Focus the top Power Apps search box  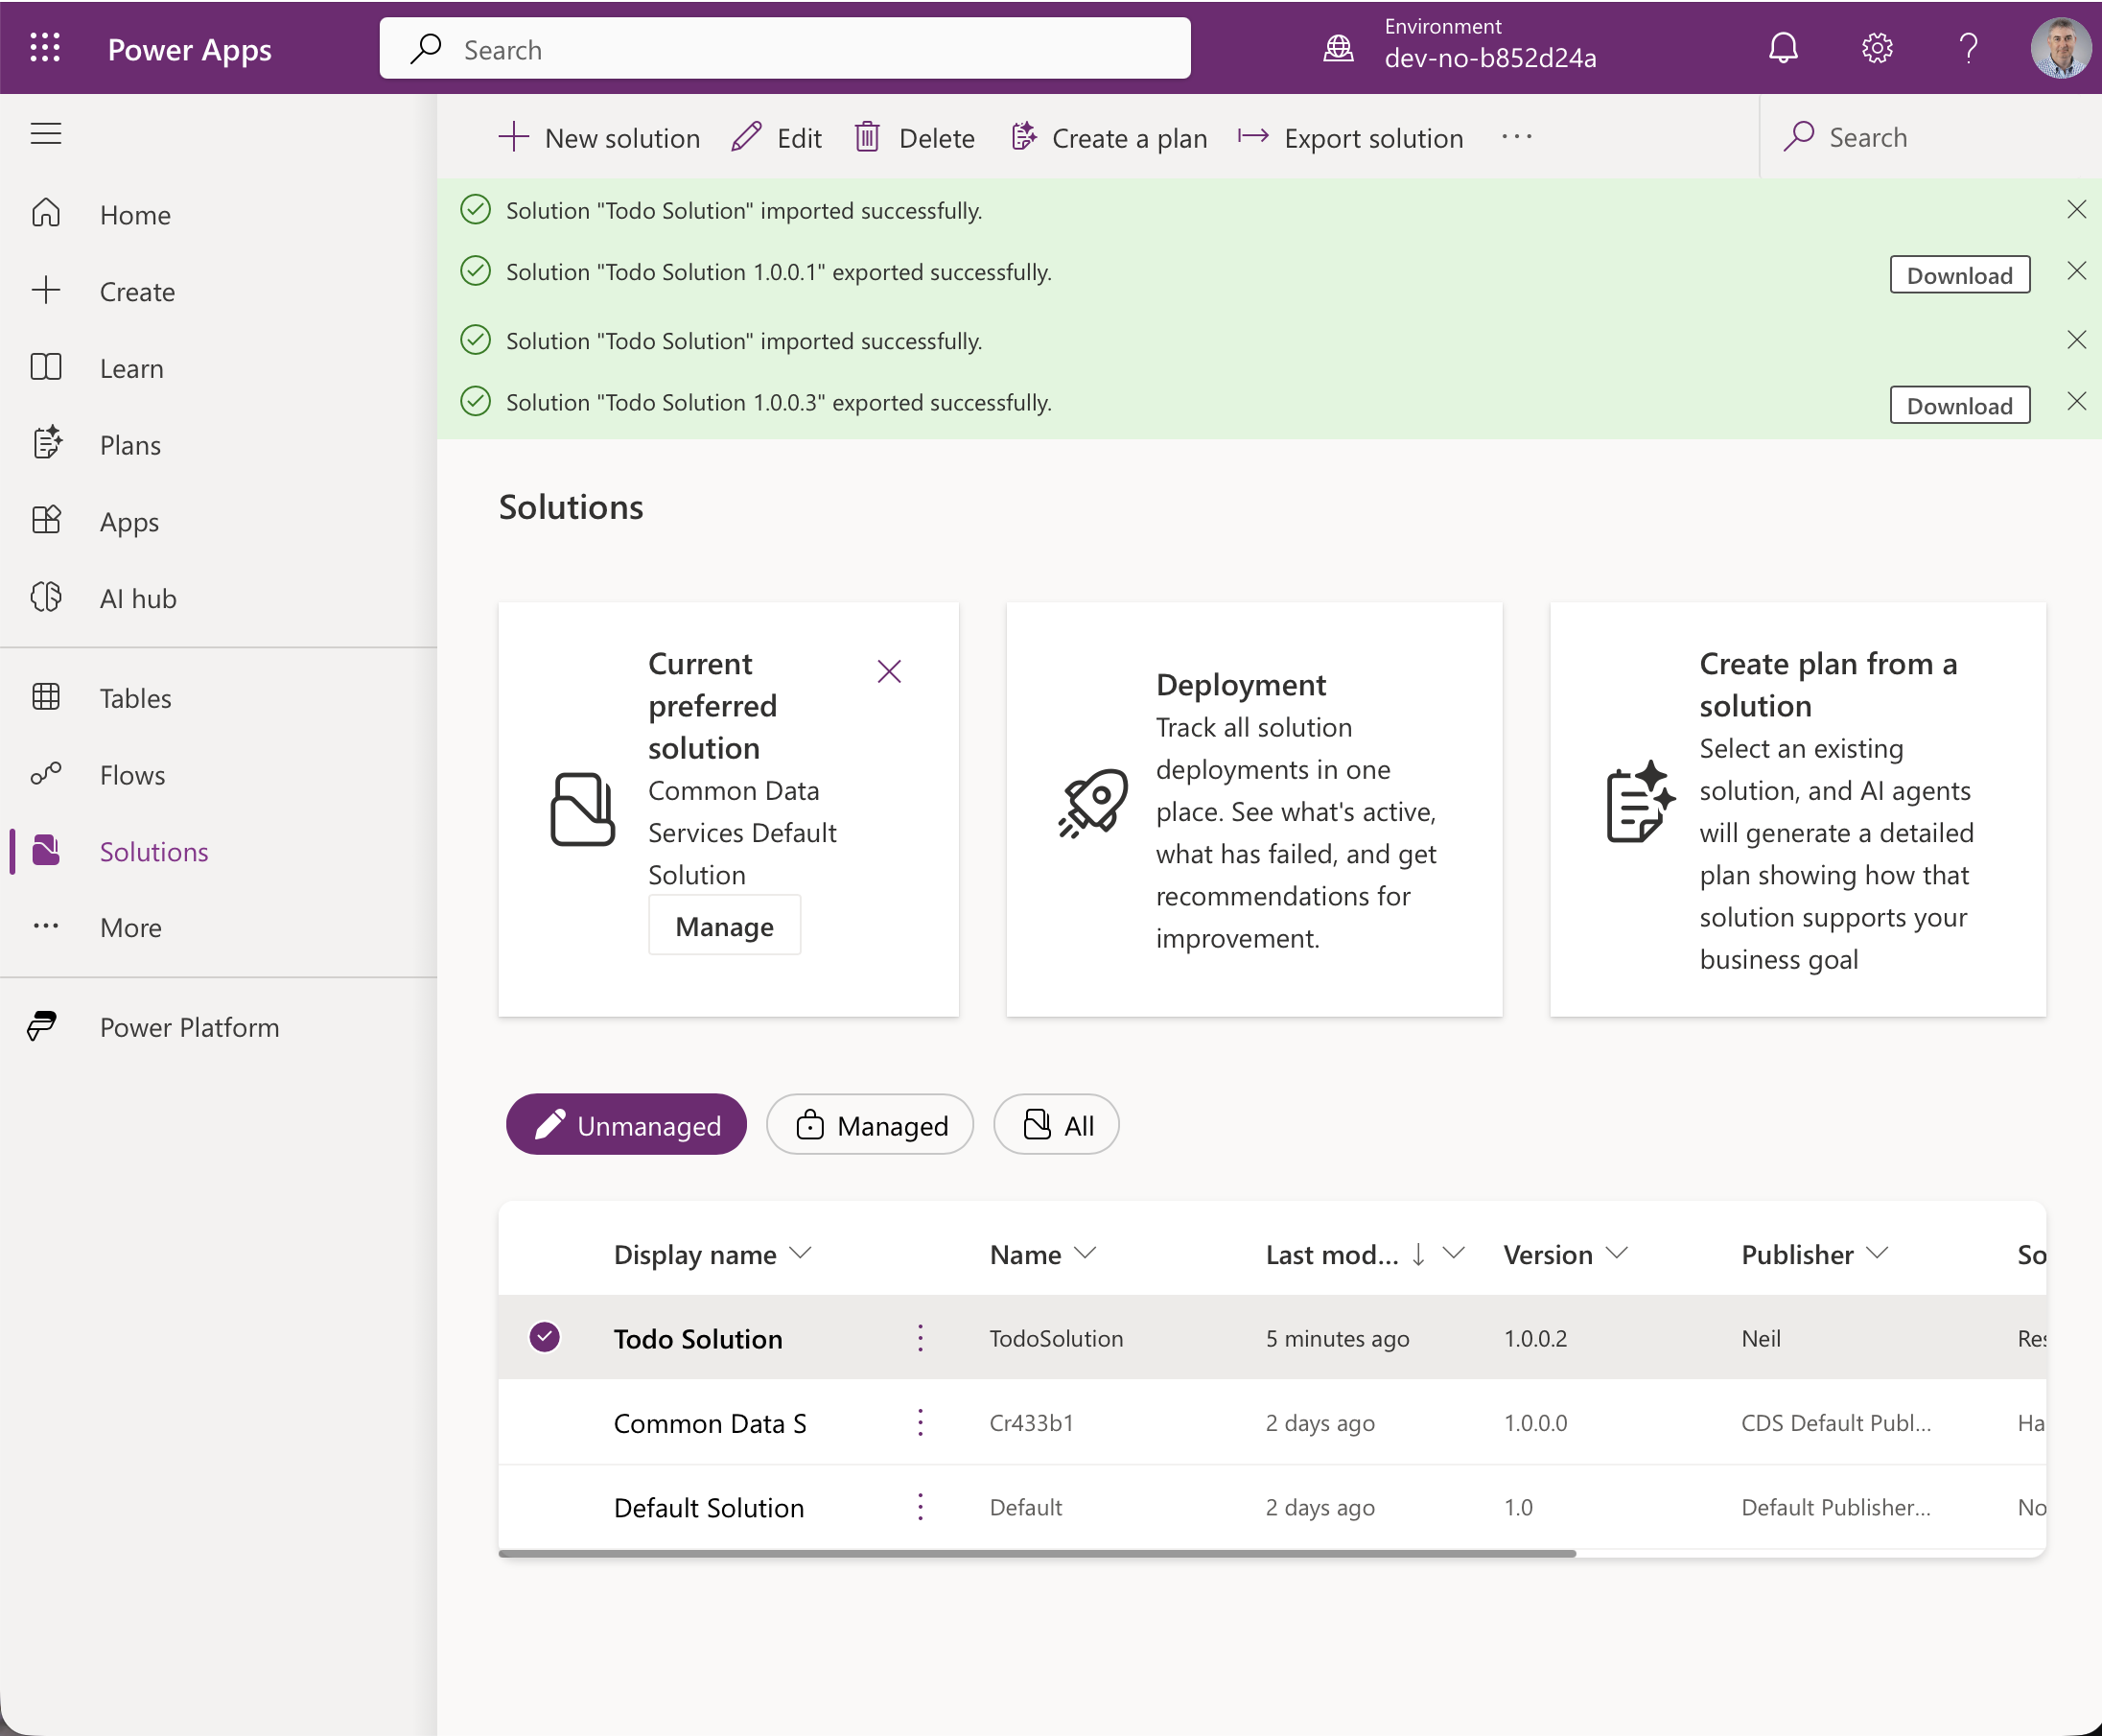(x=785, y=49)
